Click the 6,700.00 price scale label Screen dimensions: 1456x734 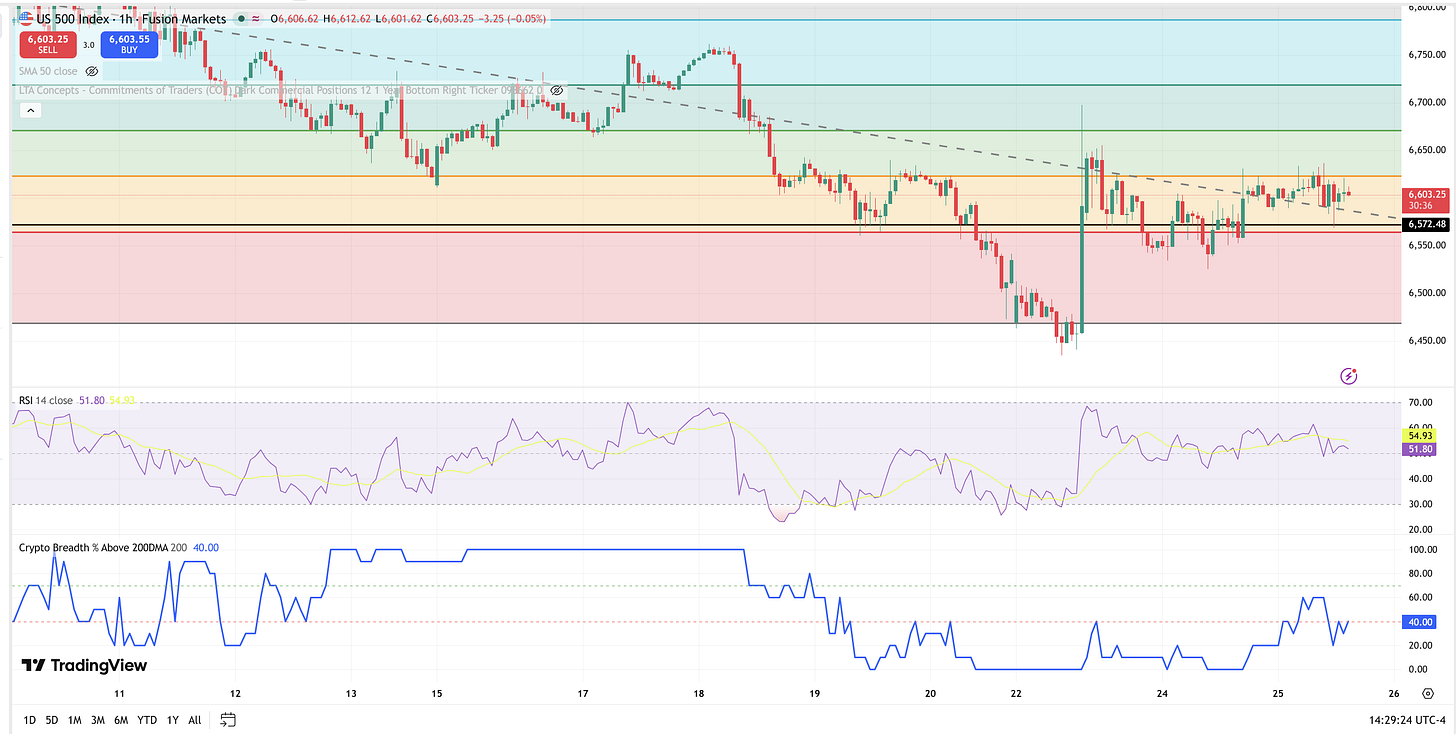click(1427, 102)
